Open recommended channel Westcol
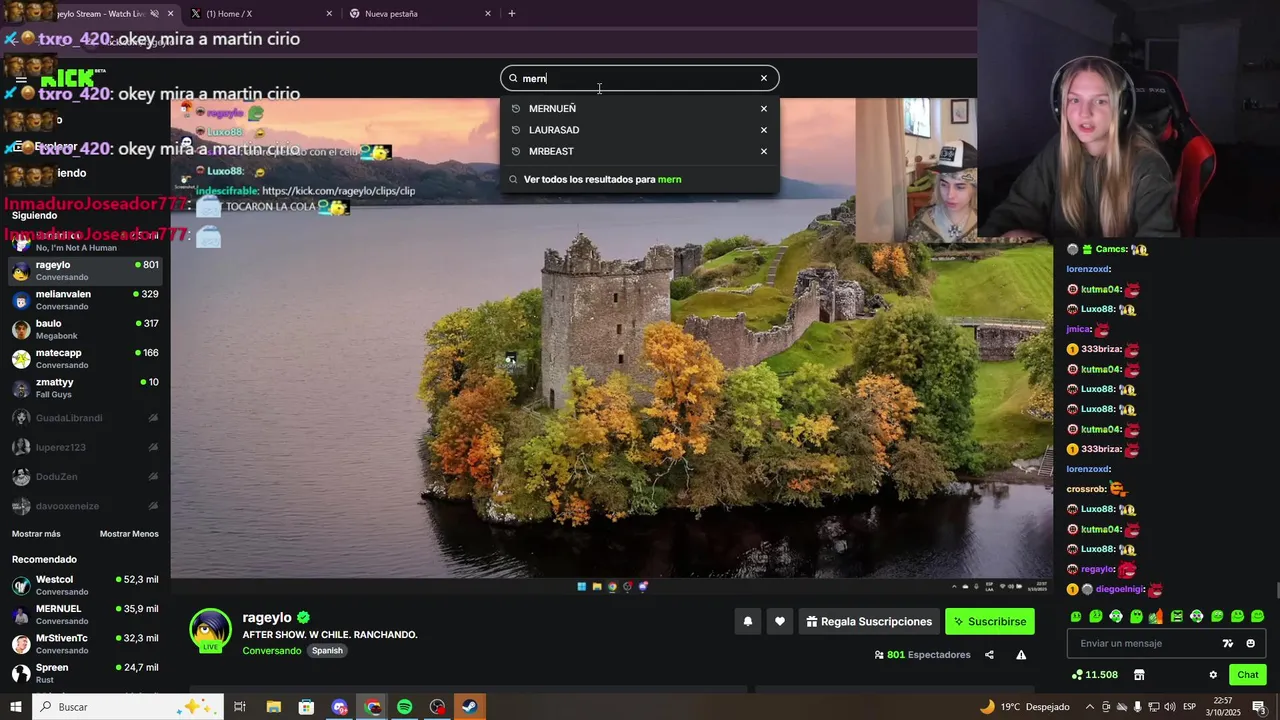 click(85, 585)
